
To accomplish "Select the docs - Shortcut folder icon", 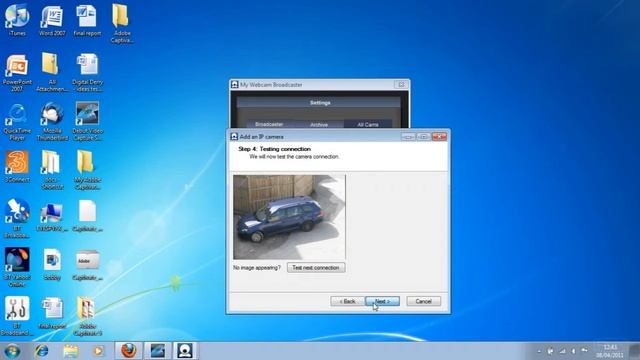I will tap(52, 170).
